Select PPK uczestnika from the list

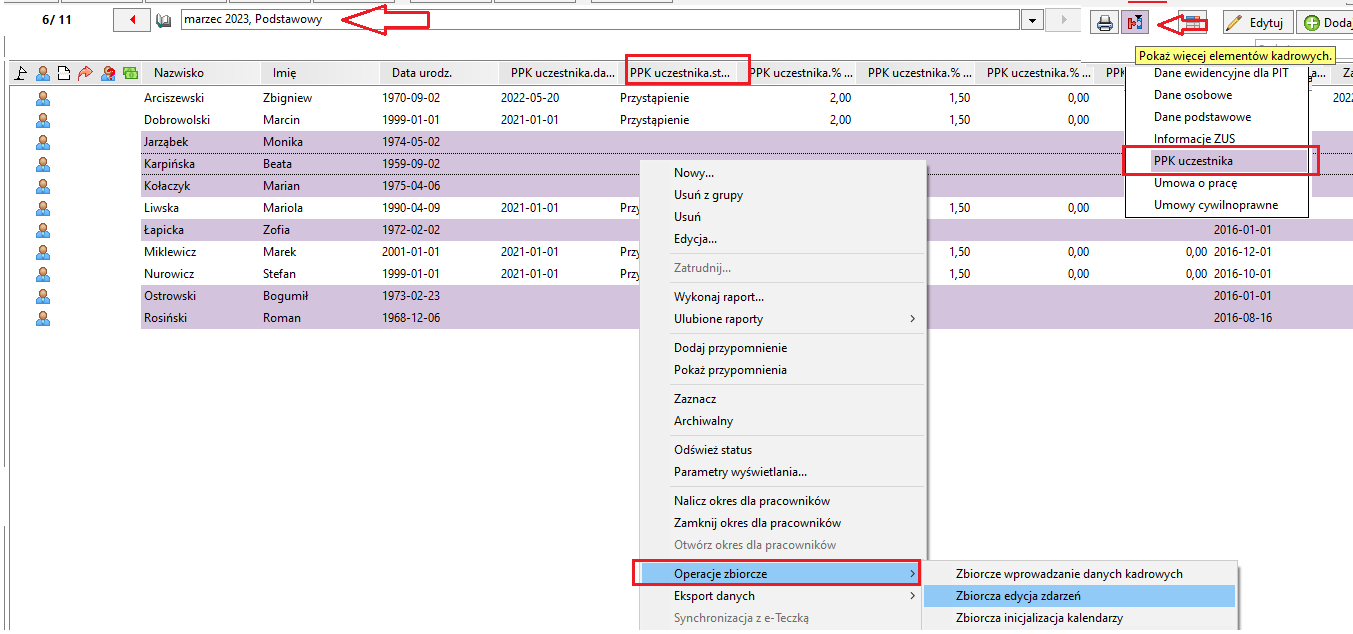(x=1192, y=161)
